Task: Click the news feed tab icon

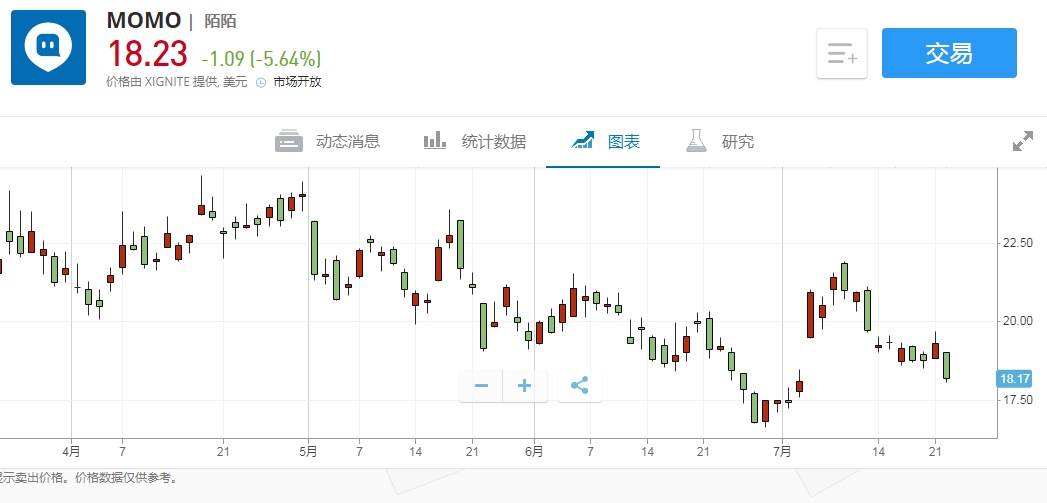Action: (x=289, y=141)
